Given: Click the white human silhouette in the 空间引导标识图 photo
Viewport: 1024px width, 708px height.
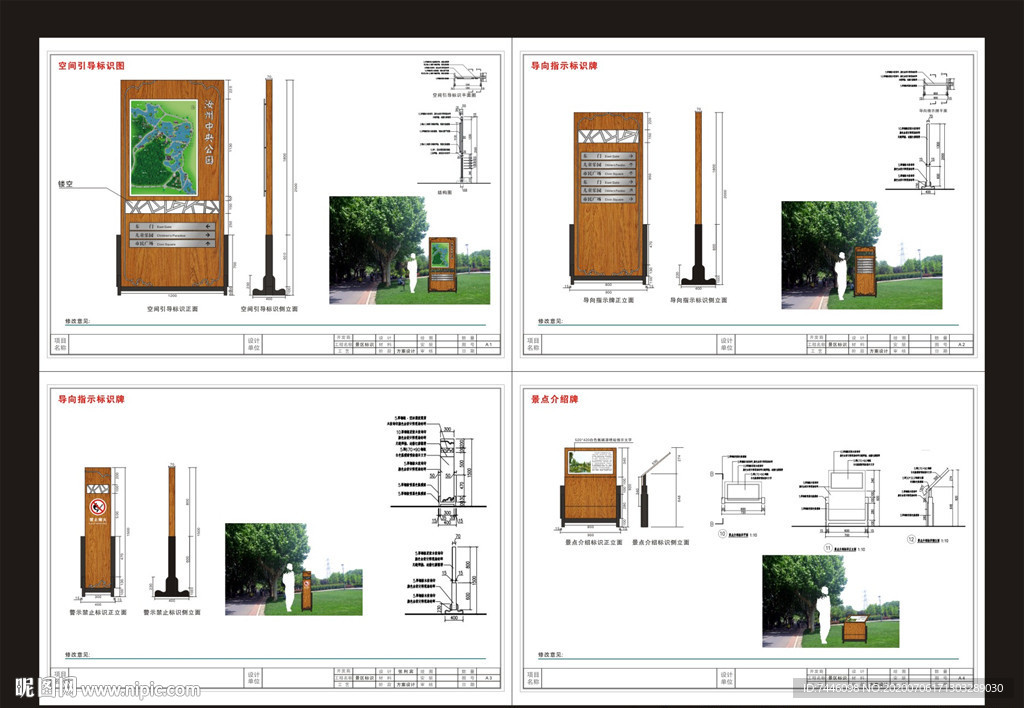Looking at the screenshot, I should (411, 273).
